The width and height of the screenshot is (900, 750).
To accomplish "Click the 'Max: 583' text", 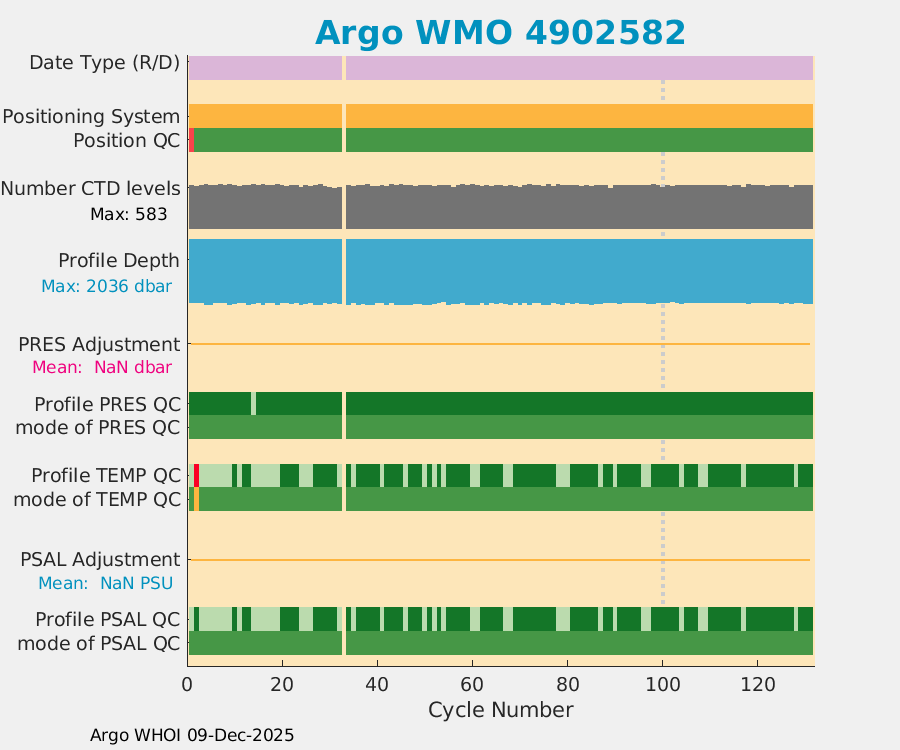I will pos(128,214).
